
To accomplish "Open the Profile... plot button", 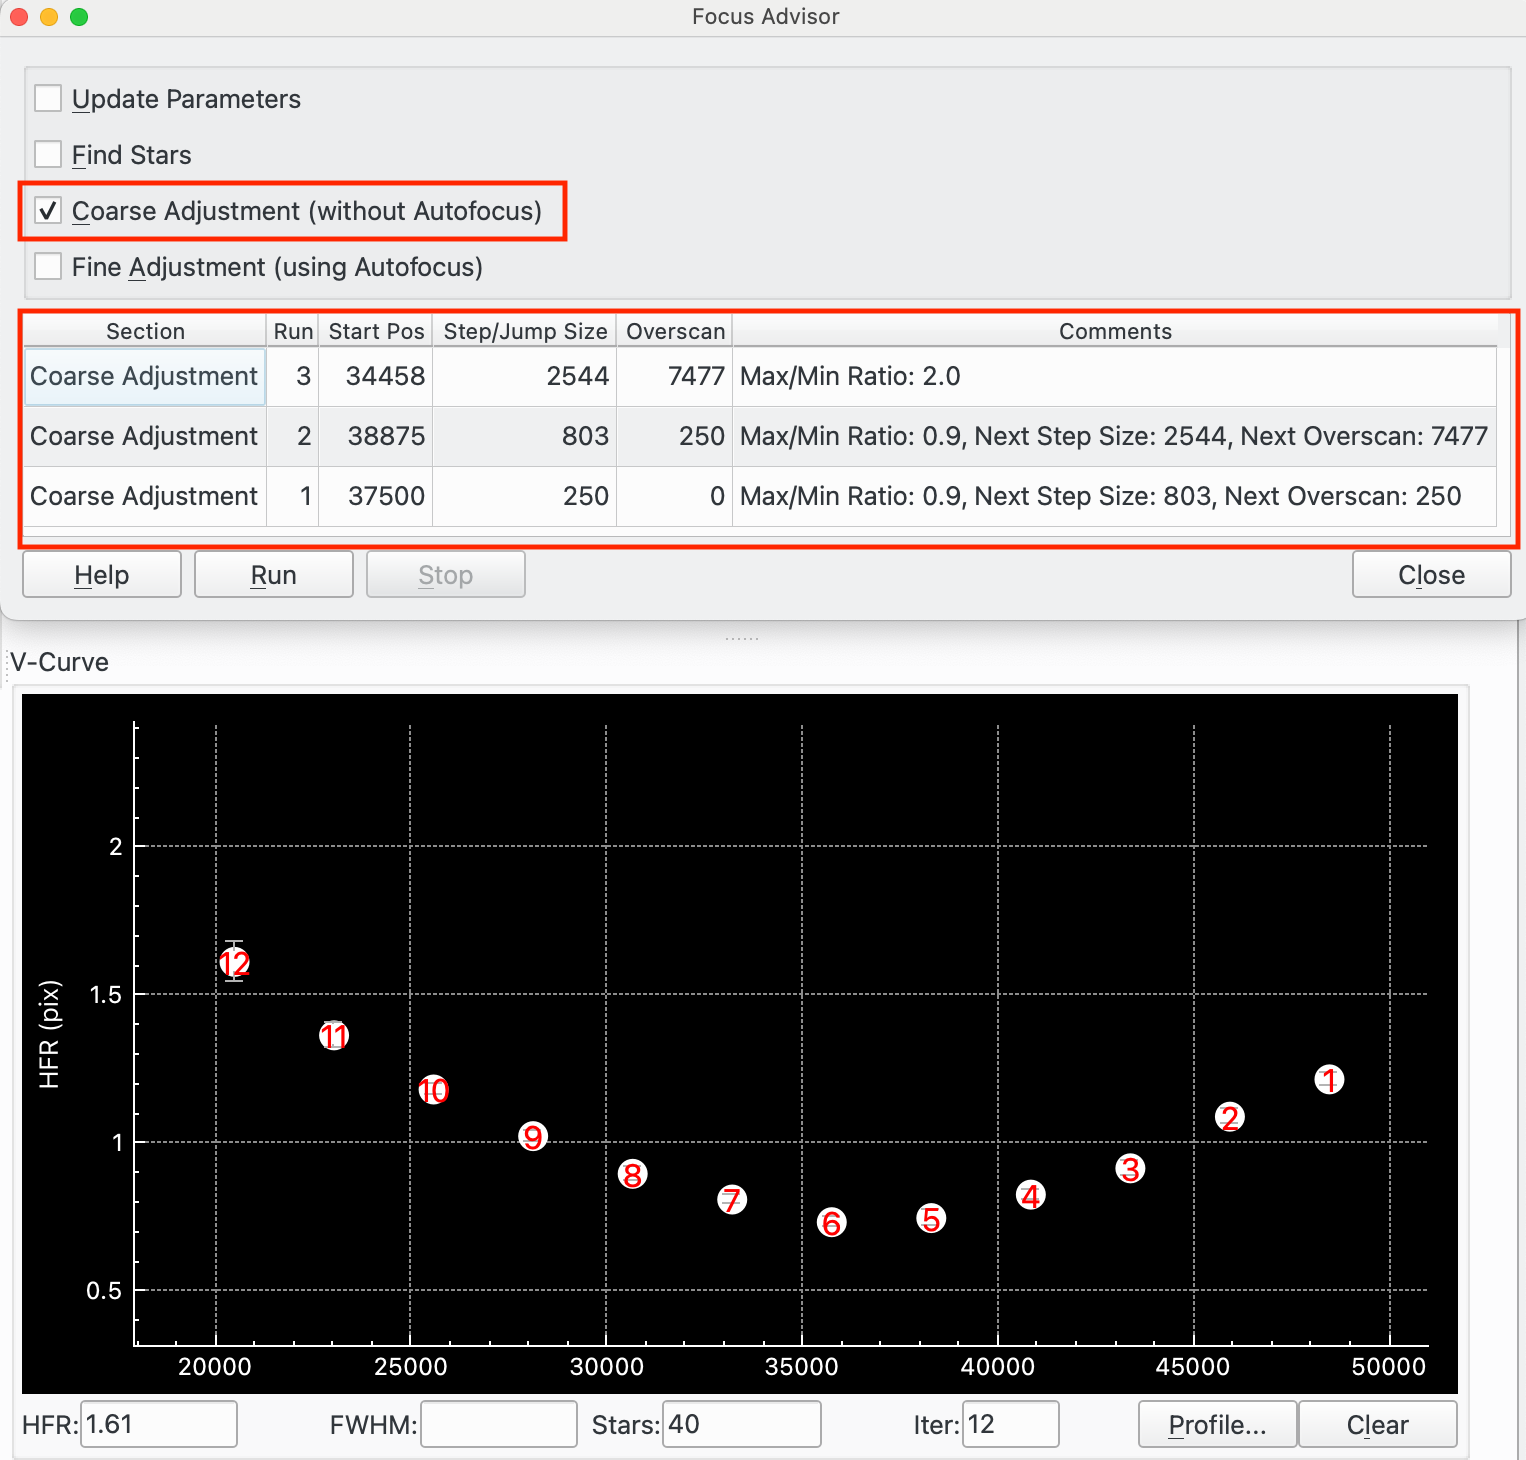I will click(1217, 1424).
